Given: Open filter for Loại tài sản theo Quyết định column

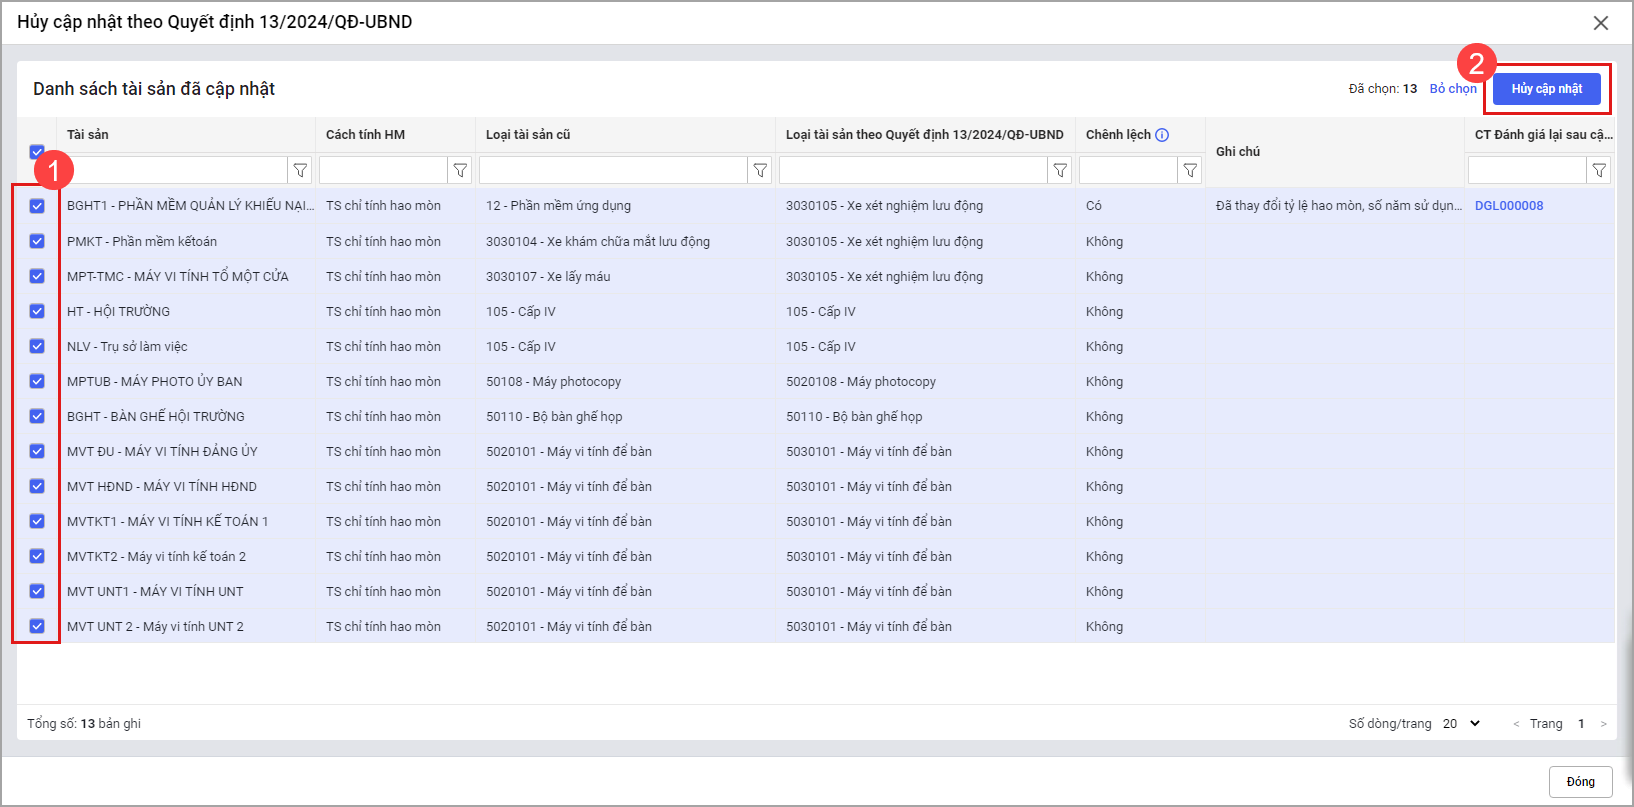Looking at the screenshot, I should tap(1060, 171).
